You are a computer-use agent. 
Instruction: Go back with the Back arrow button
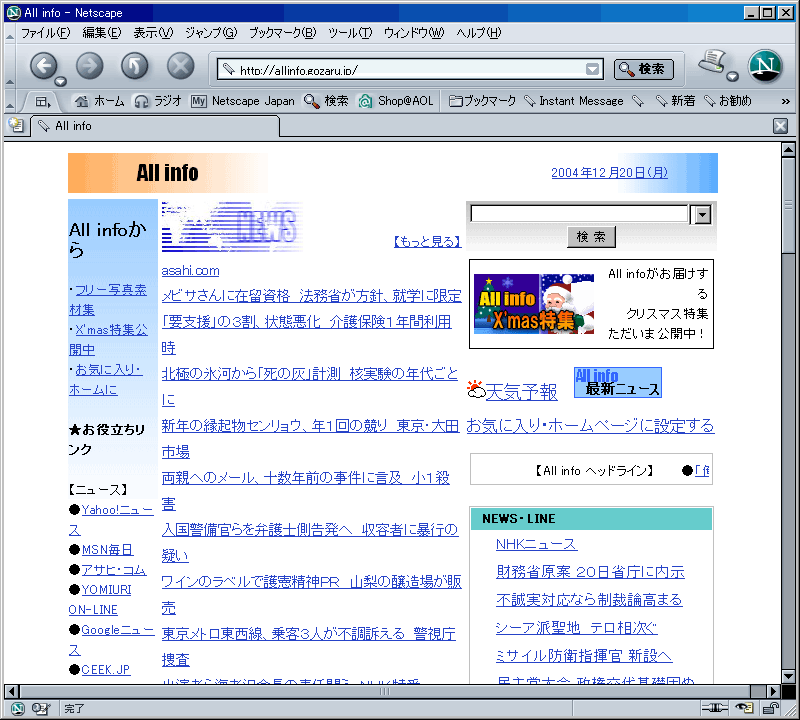point(43,66)
